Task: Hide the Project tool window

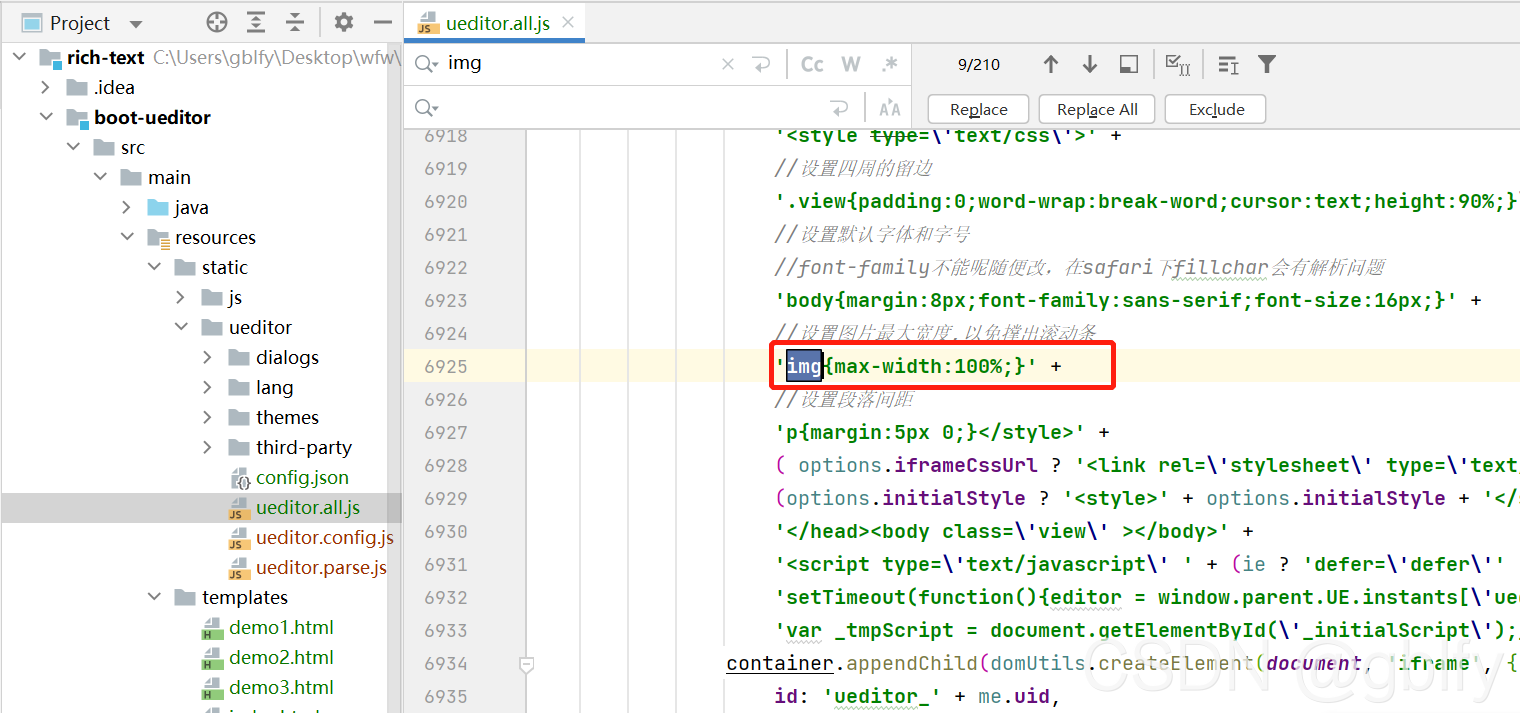Action: [x=382, y=22]
